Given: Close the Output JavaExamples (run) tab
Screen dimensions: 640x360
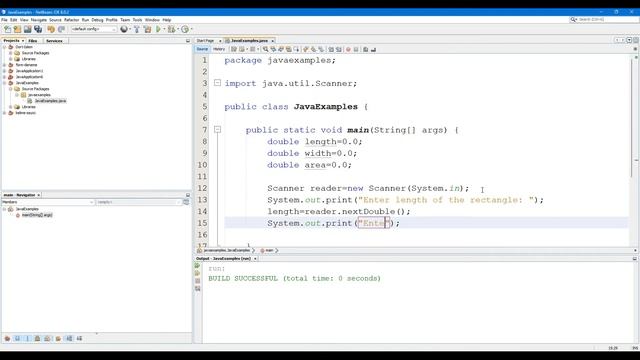Looking at the screenshot, I should (x=255, y=259).
